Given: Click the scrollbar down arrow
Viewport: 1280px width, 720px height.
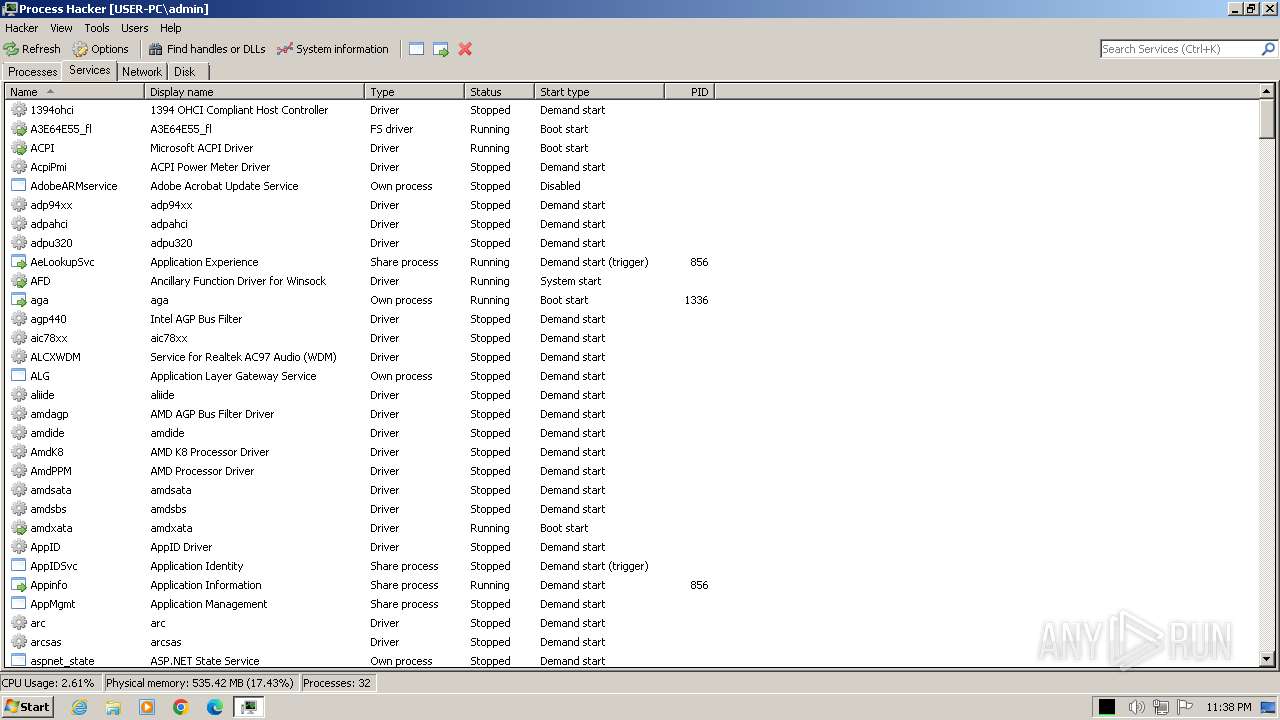Looking at the screenshot, I should click(1267, 660).
